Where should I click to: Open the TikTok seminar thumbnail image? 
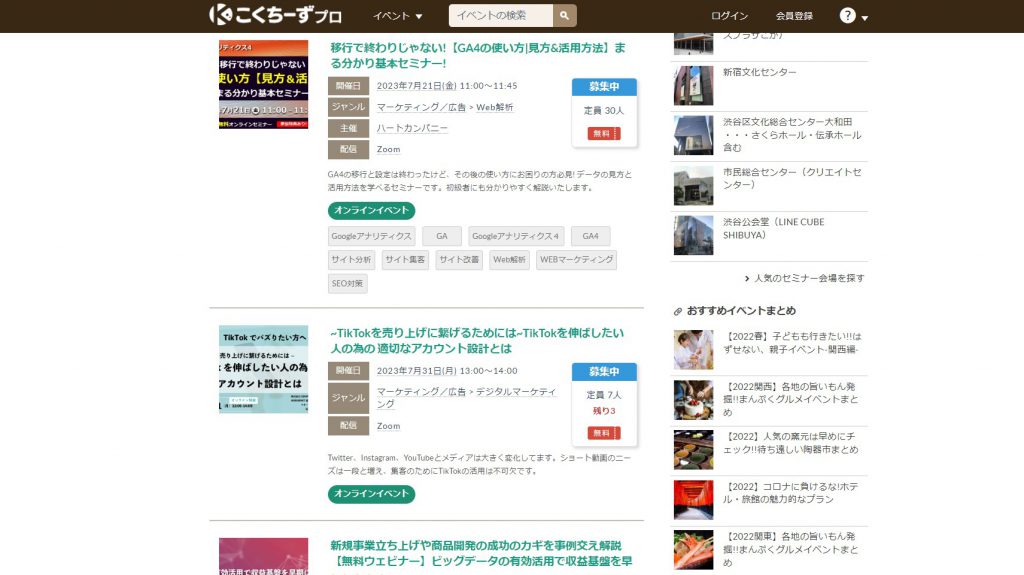point(263,369)
